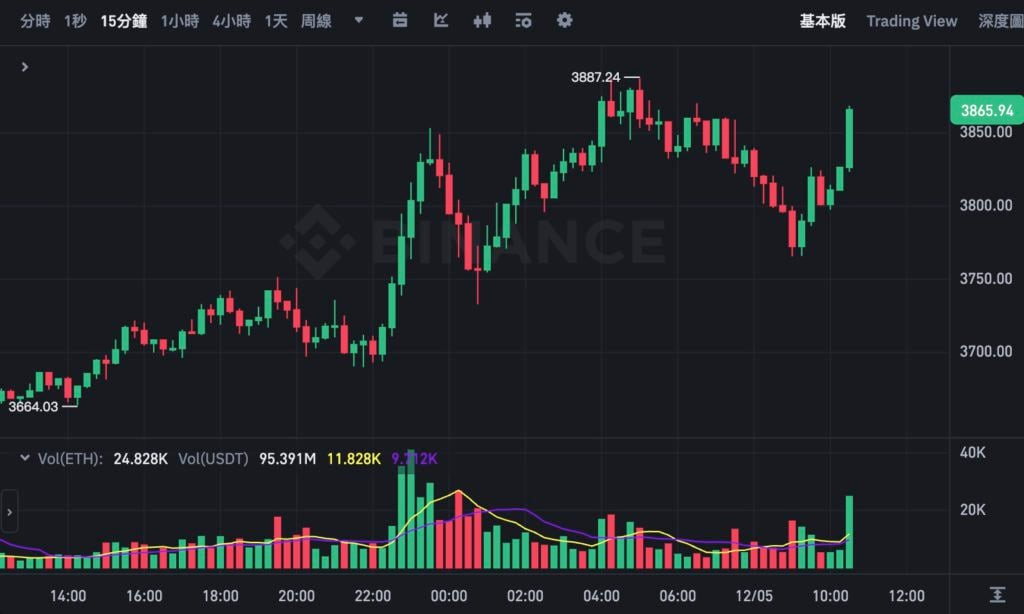Open the 深度圖 depth chart view
Viewport: 1024px width, 614px height.
pos(1000,21)
